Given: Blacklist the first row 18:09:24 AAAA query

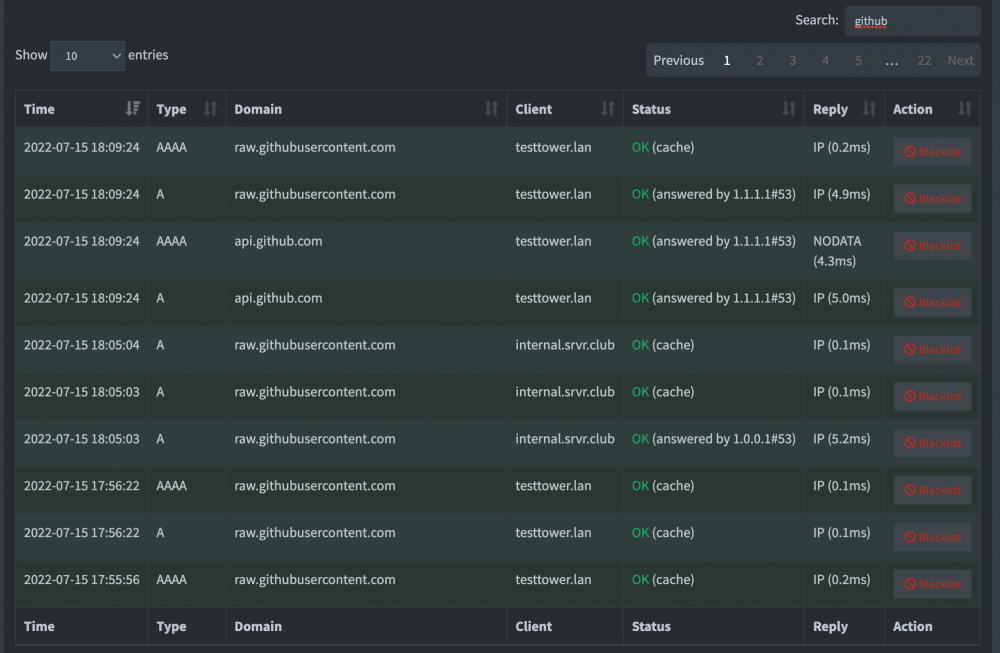Looking at the screenshot, I should [932, 152].
